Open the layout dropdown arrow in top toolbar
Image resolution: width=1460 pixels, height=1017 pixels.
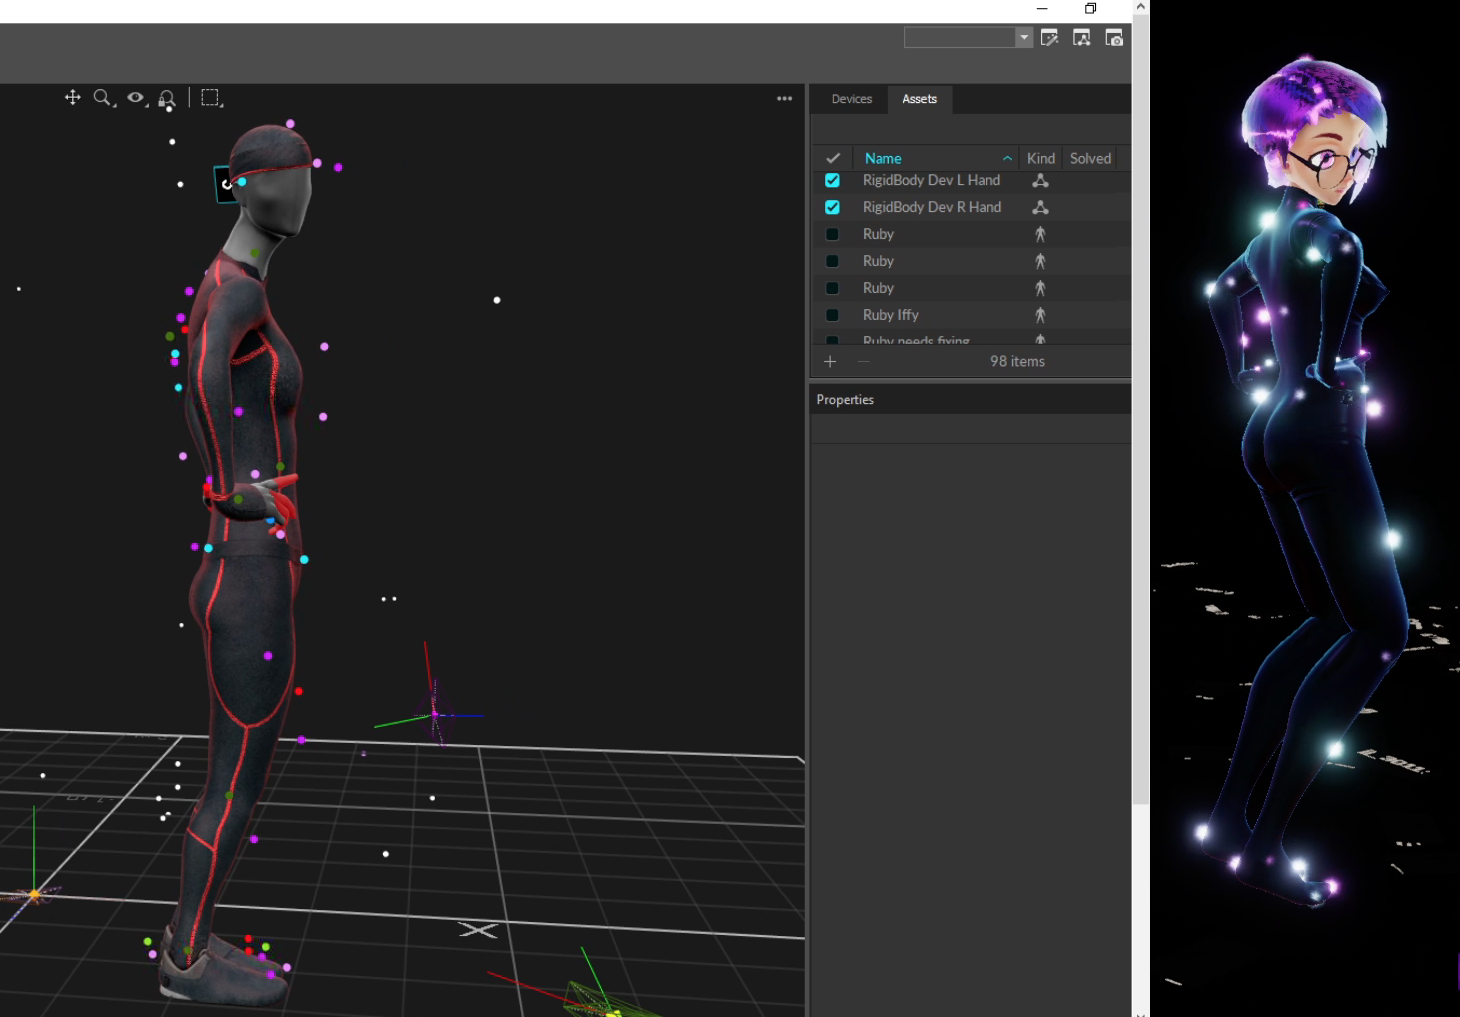point(1023,38)
